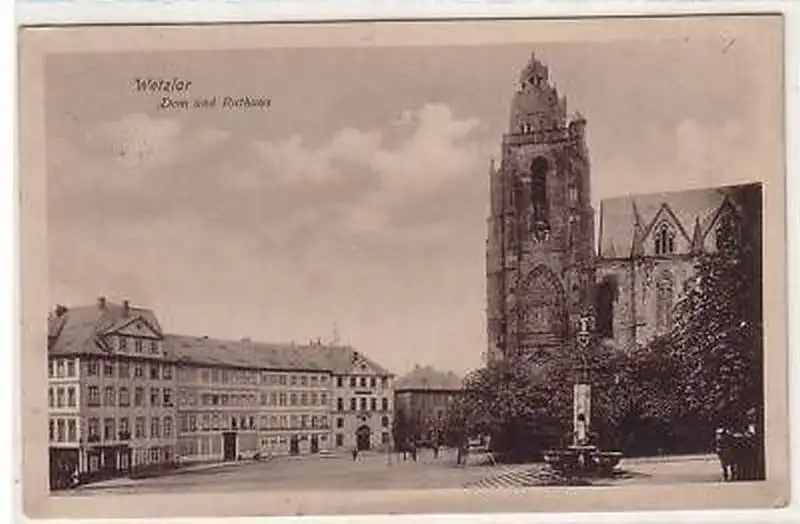The width and height of the screenshot is (800, 524).
Task: Select the tall arched tower window
Action: point(539,188)
